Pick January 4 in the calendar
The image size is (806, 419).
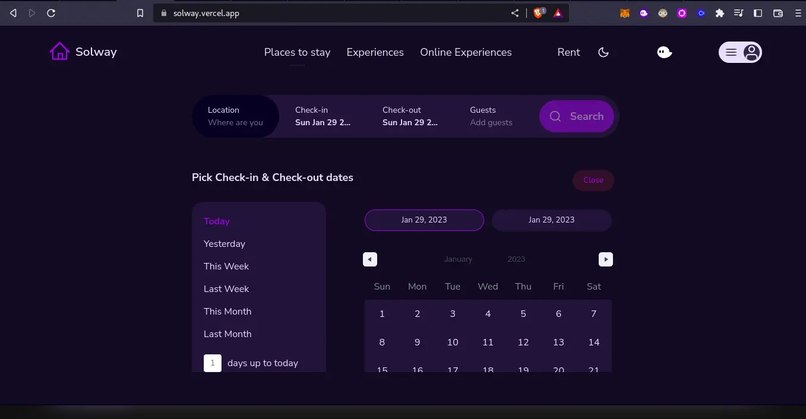488,314
